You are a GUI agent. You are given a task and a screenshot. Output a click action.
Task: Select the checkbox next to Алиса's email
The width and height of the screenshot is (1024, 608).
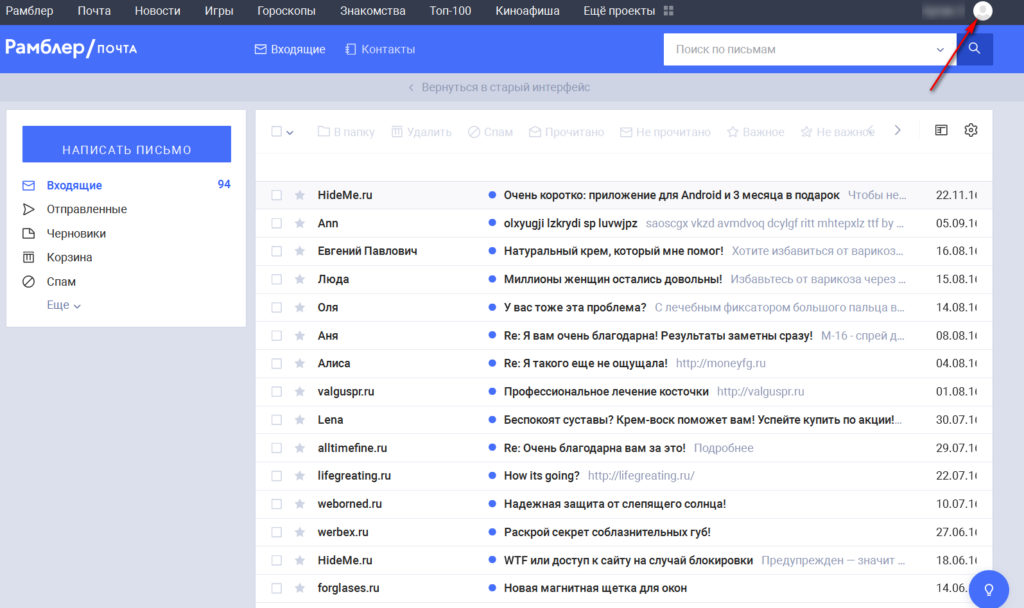click(x=277, y=363)
